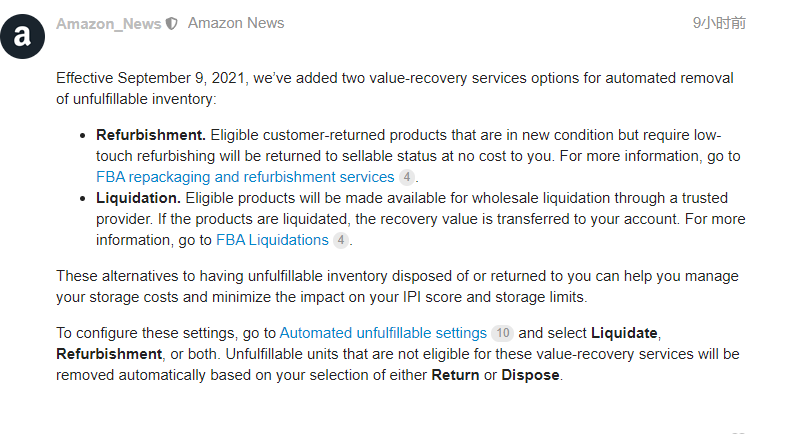Open the FBA Liquidations link

tap(272, 240)
